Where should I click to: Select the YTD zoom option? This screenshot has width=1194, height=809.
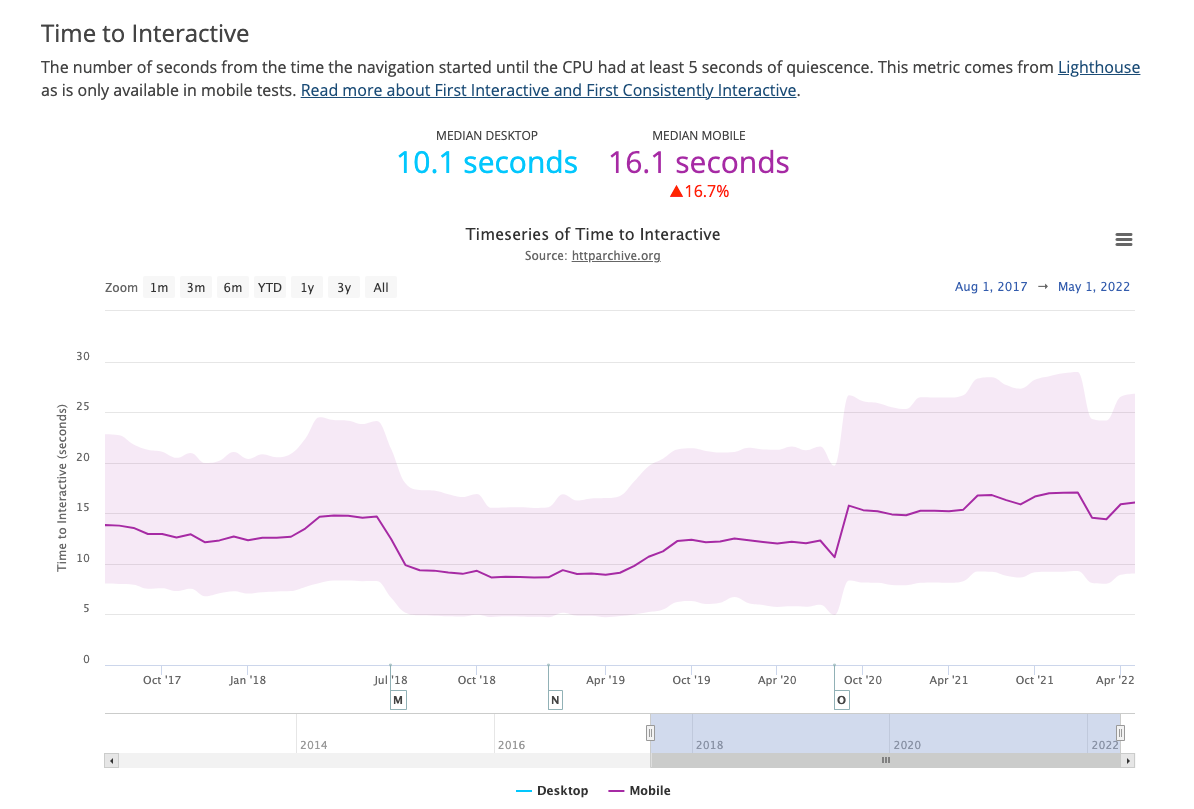tap(270, 287)
